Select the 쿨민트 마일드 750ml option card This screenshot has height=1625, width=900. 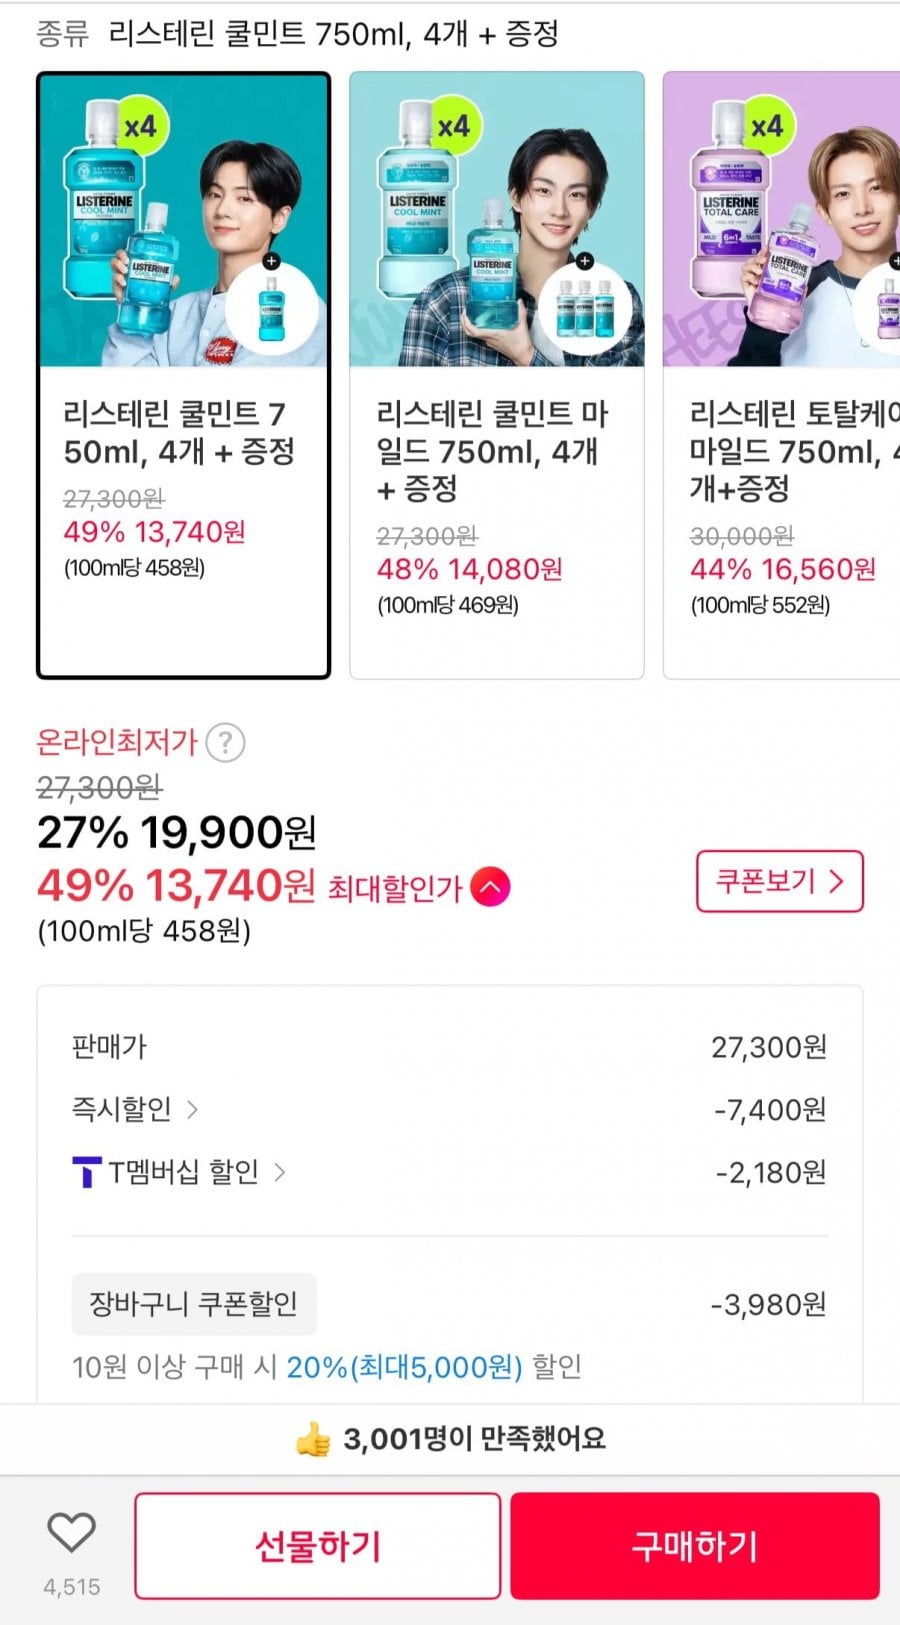[x=496, y=520]
